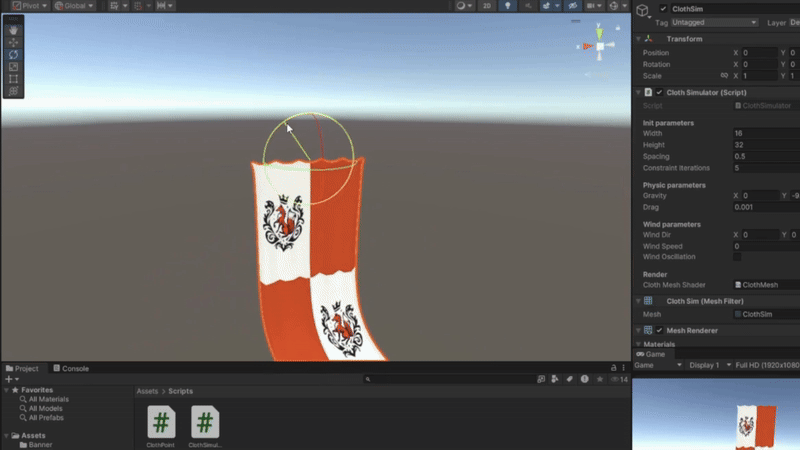Activate the Rotate tool
The width and height of the screenshot is (800, 450).
13,54
